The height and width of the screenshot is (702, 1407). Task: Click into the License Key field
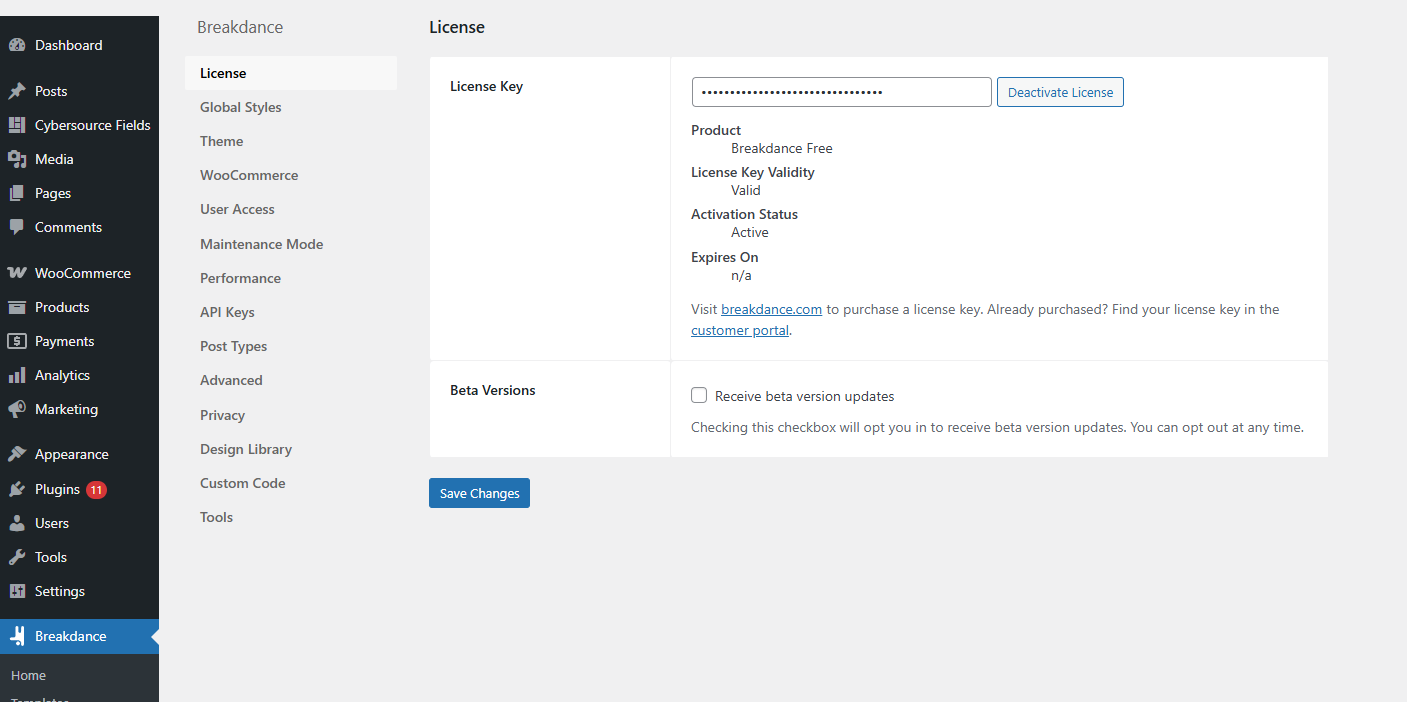tap(841, 92)
